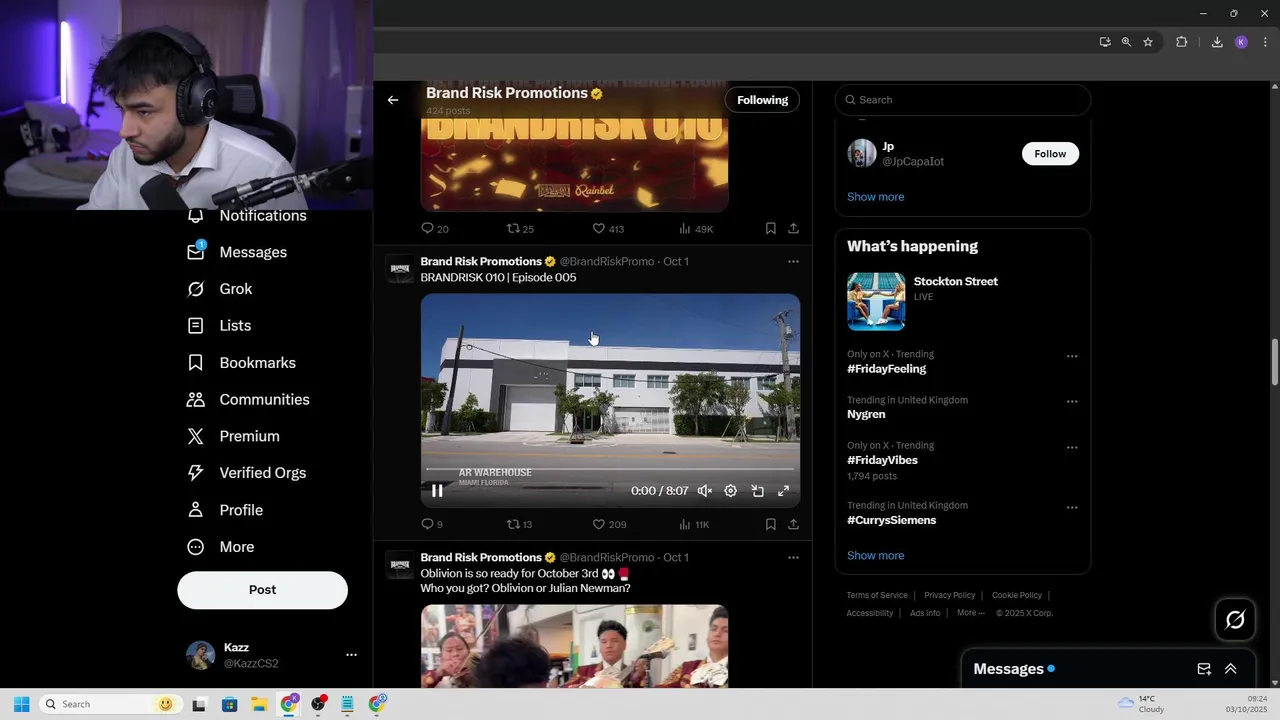Open account menu dots beside Kazz

click(351, 655)
